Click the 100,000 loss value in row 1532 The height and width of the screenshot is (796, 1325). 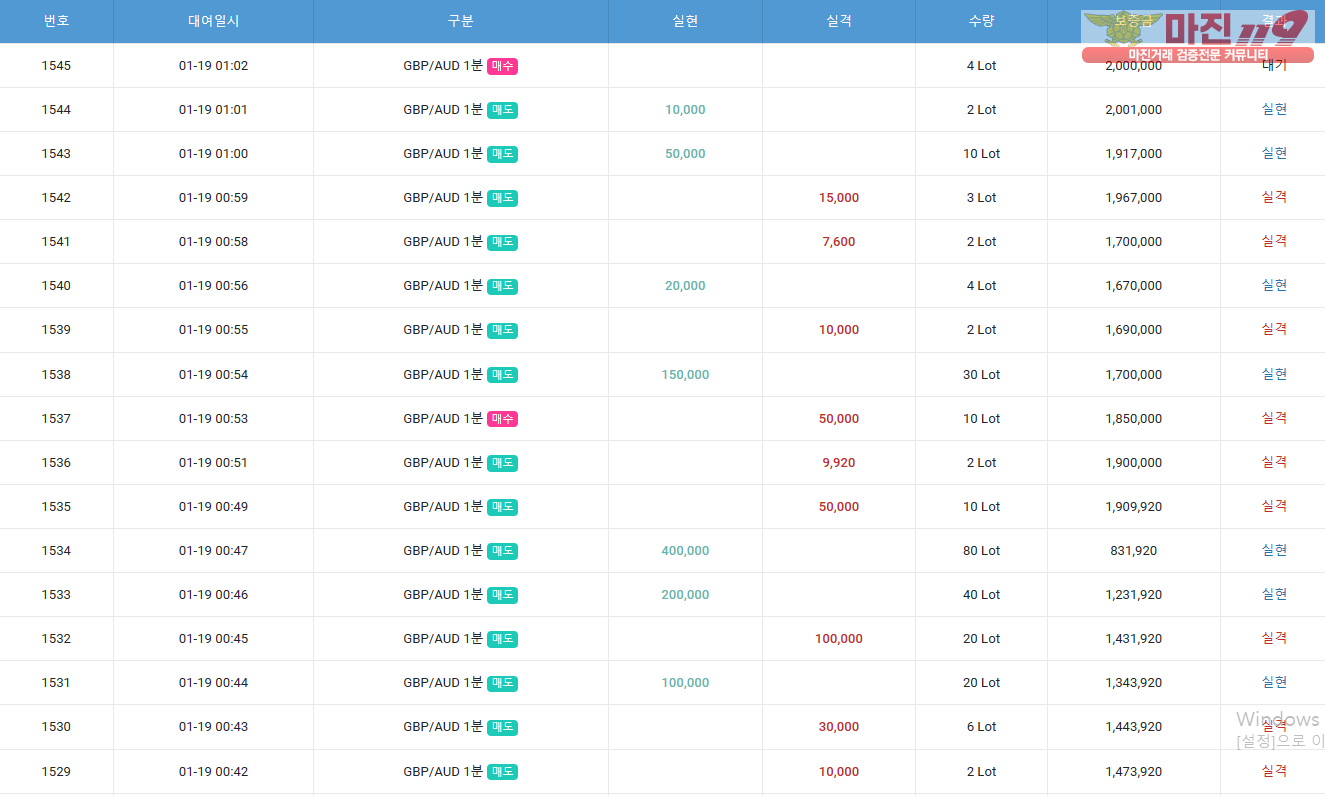(838, 639)
